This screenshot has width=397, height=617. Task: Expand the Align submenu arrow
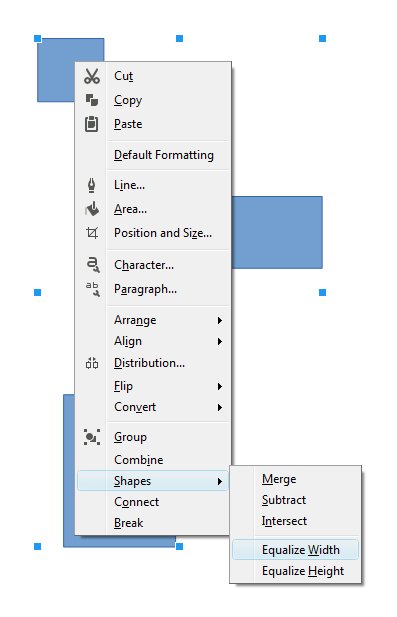[x=220, y=342]
